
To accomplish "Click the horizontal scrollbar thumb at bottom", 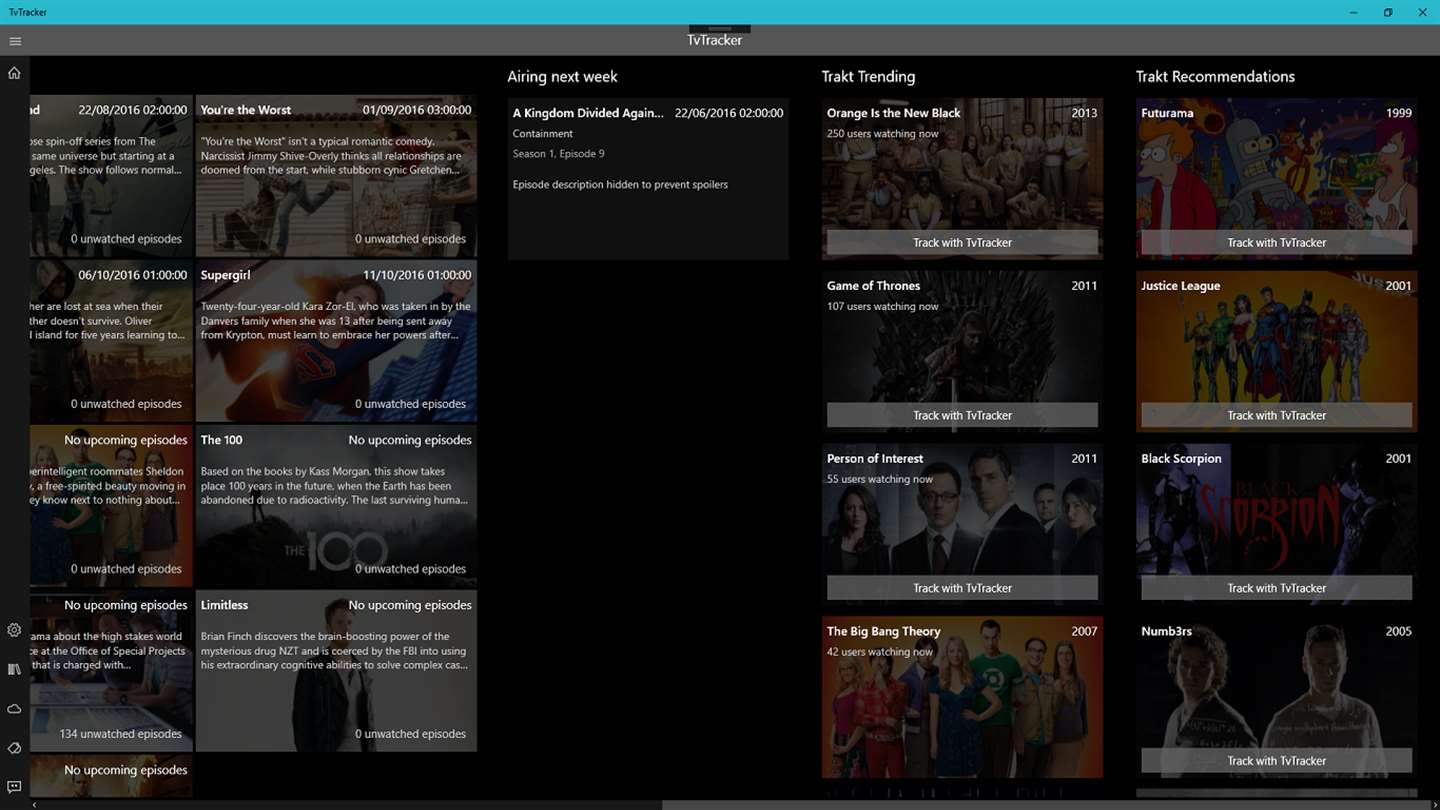I will tap(1045, 804).
